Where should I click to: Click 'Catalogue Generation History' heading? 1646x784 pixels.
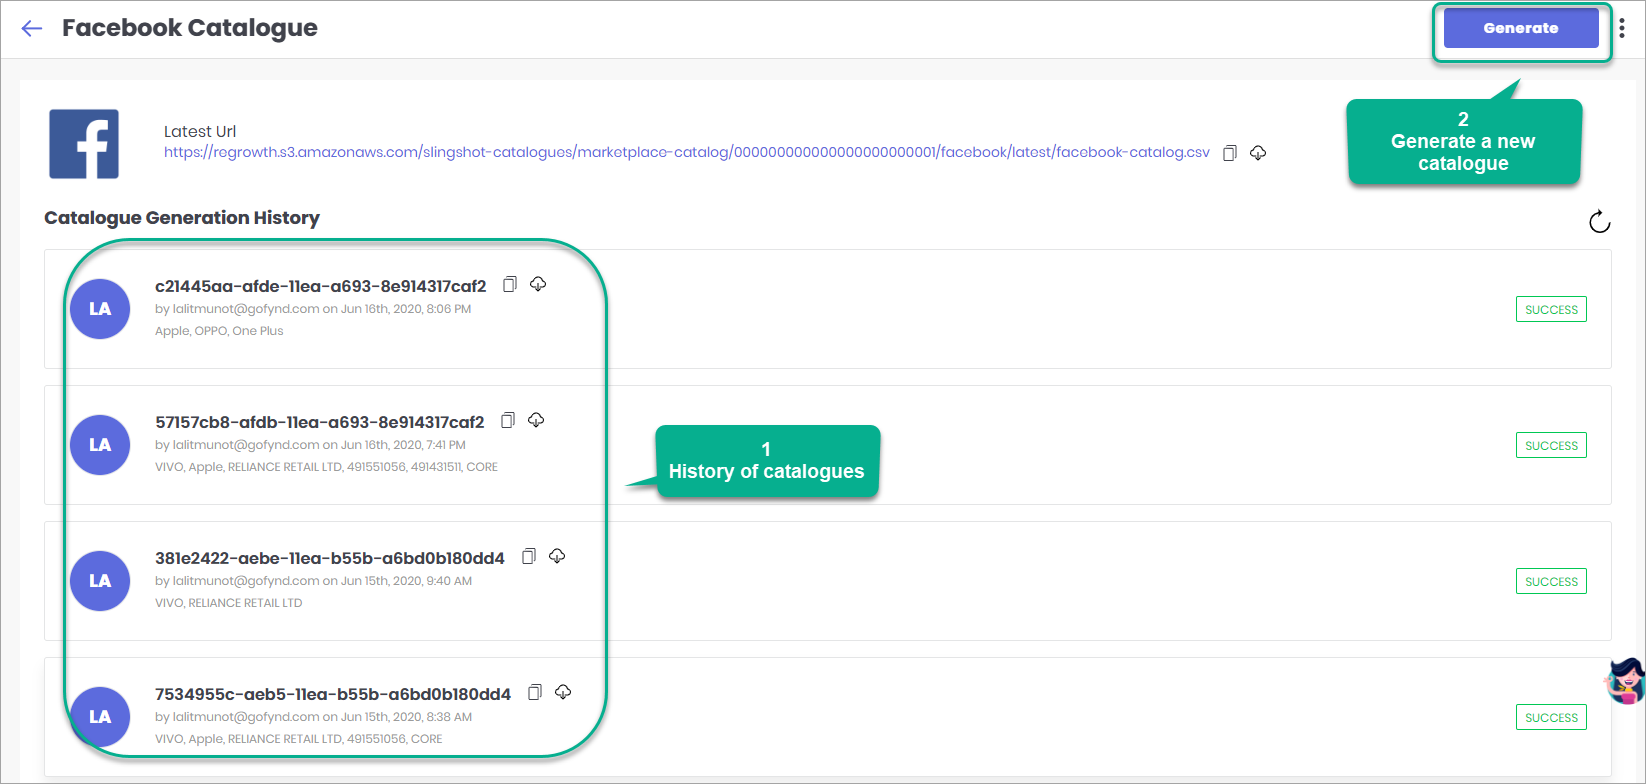pyautogui.click(x=182, y=218)
